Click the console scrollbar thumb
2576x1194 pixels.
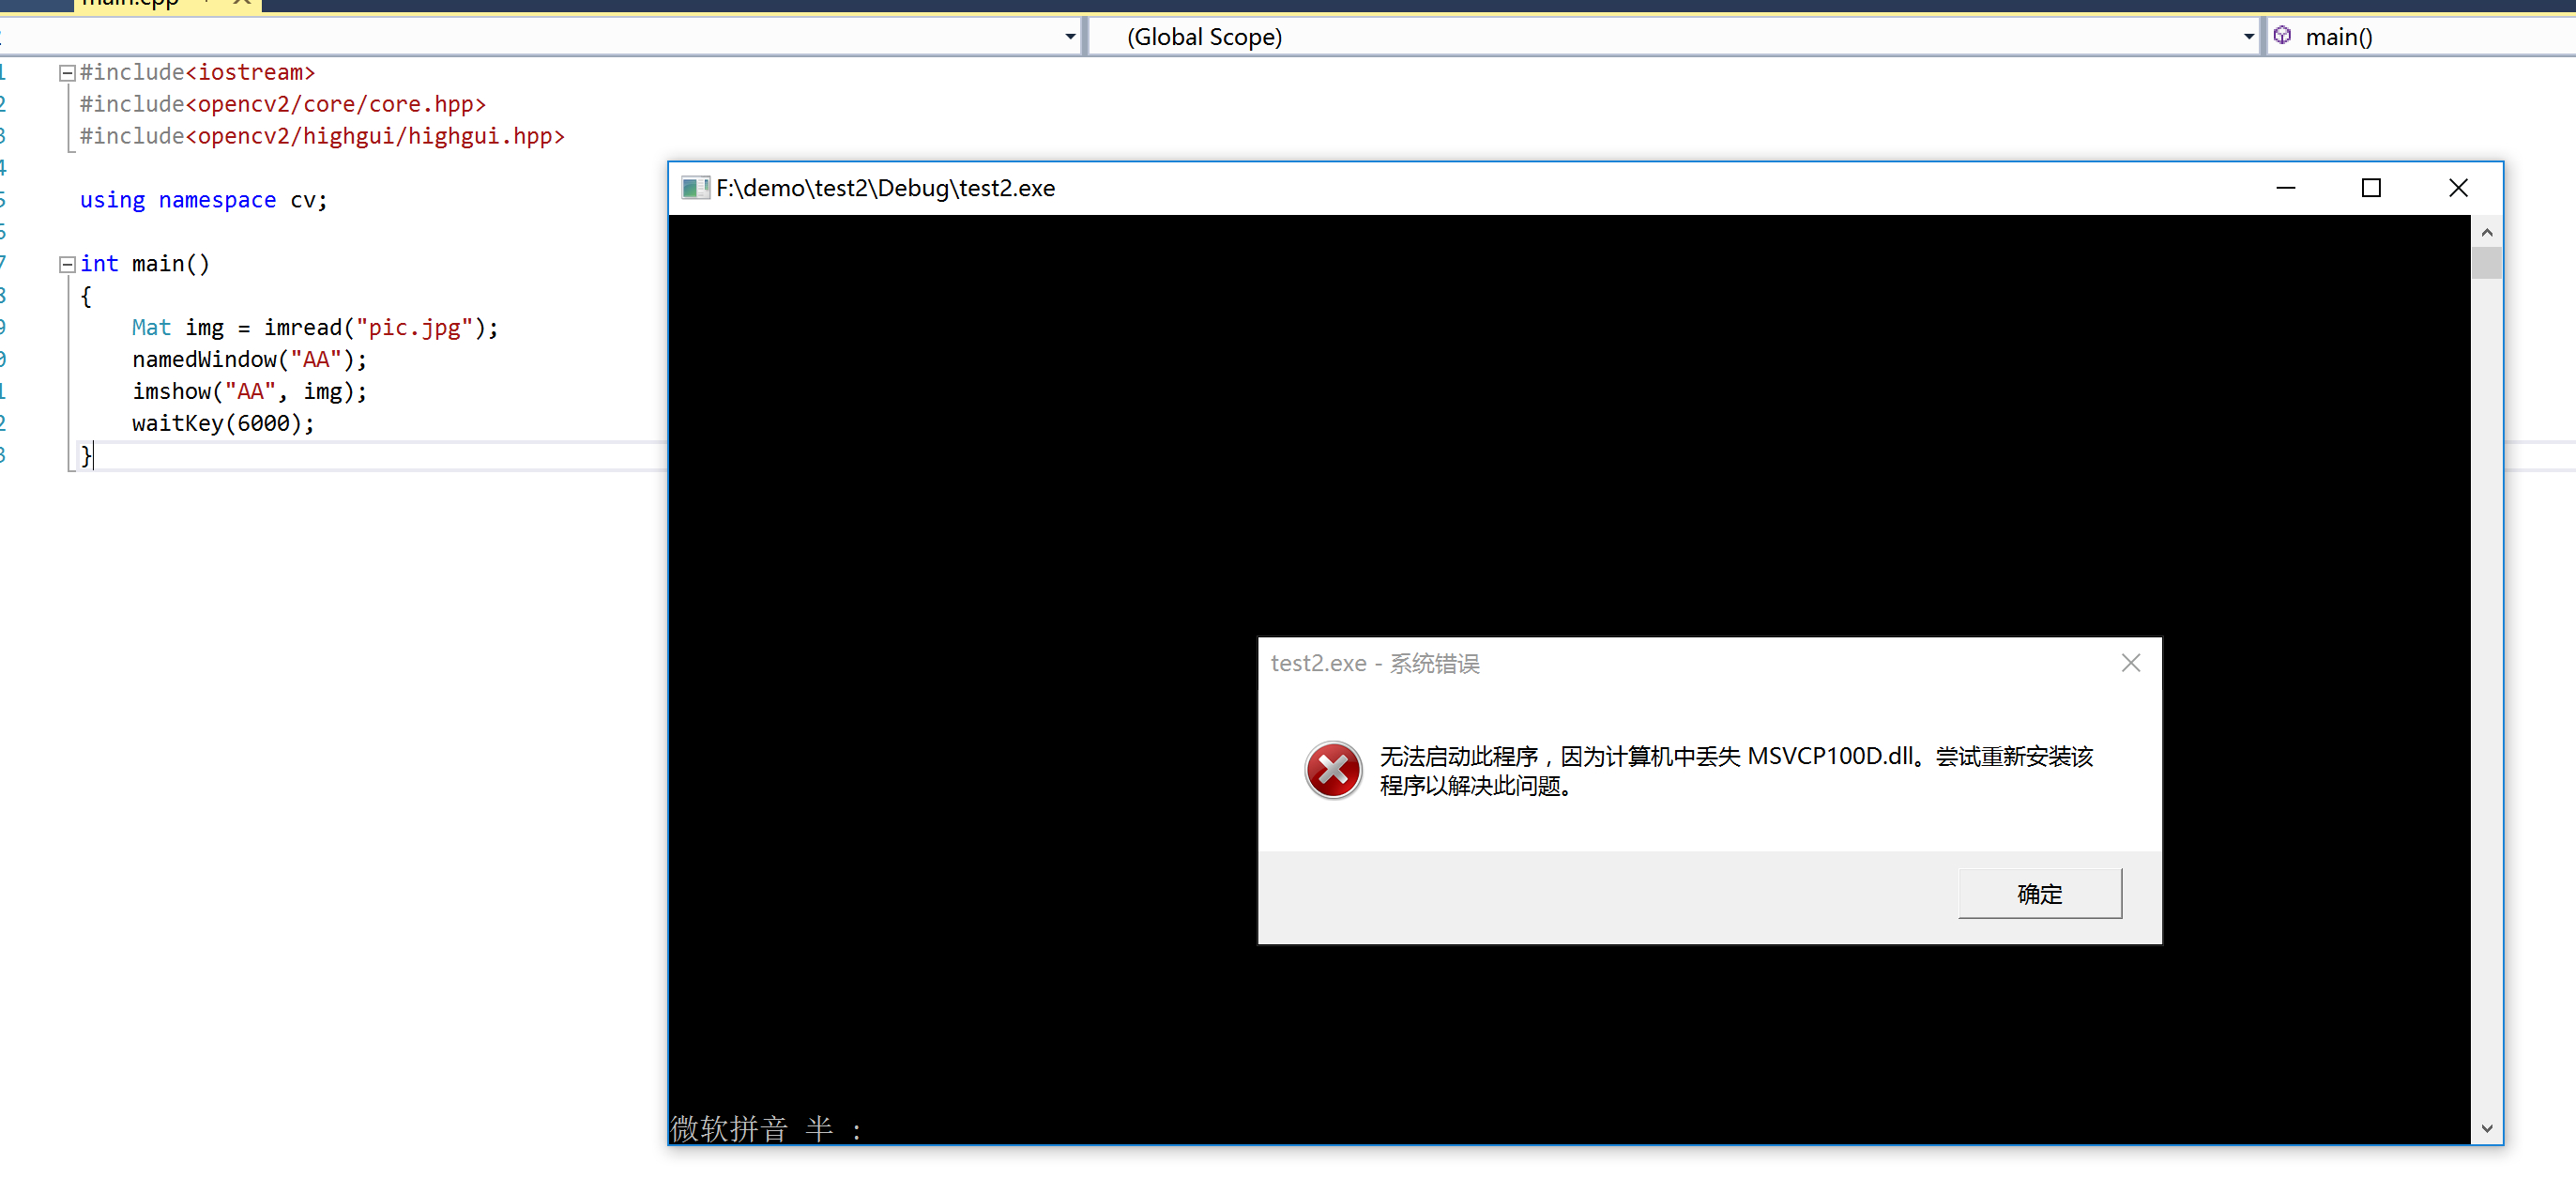2485,262
